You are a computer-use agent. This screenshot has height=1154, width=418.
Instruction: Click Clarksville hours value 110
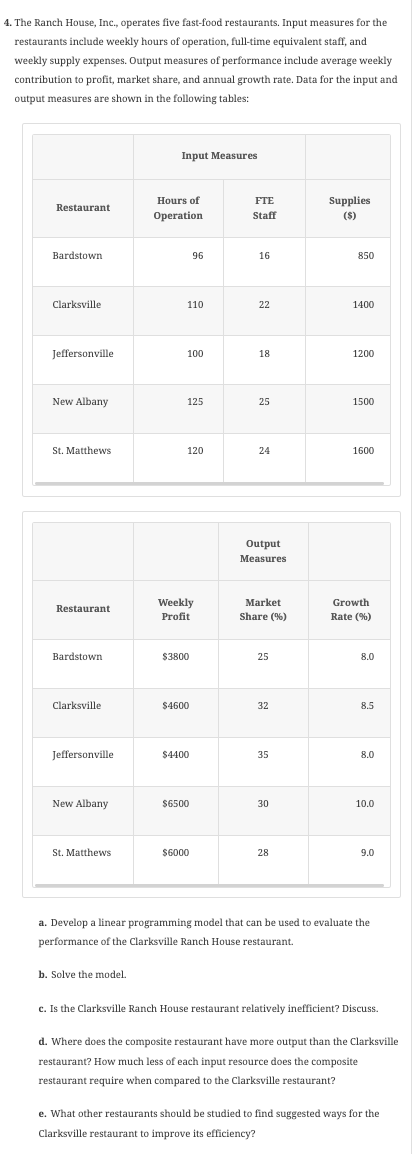195,305
